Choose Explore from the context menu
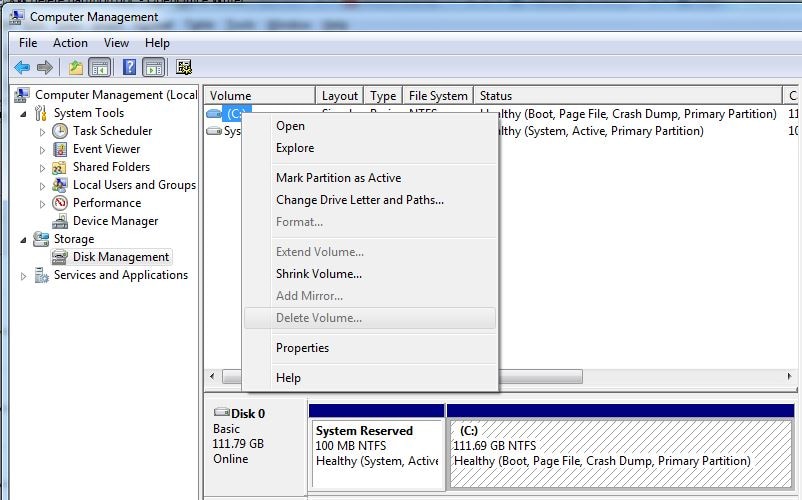The width and height of the screenshot is (802, 500). 369,148
